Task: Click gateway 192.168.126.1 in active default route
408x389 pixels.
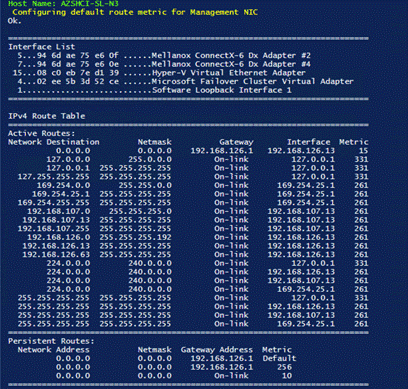Action: (x=222, y=151)
